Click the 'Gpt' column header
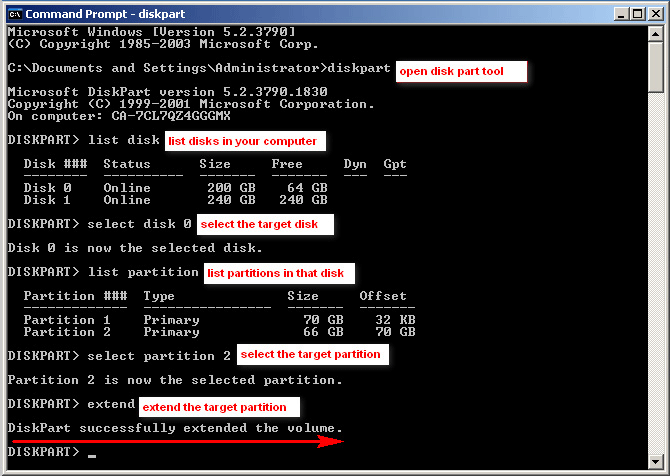670x476 pixels. pos(395,164)
